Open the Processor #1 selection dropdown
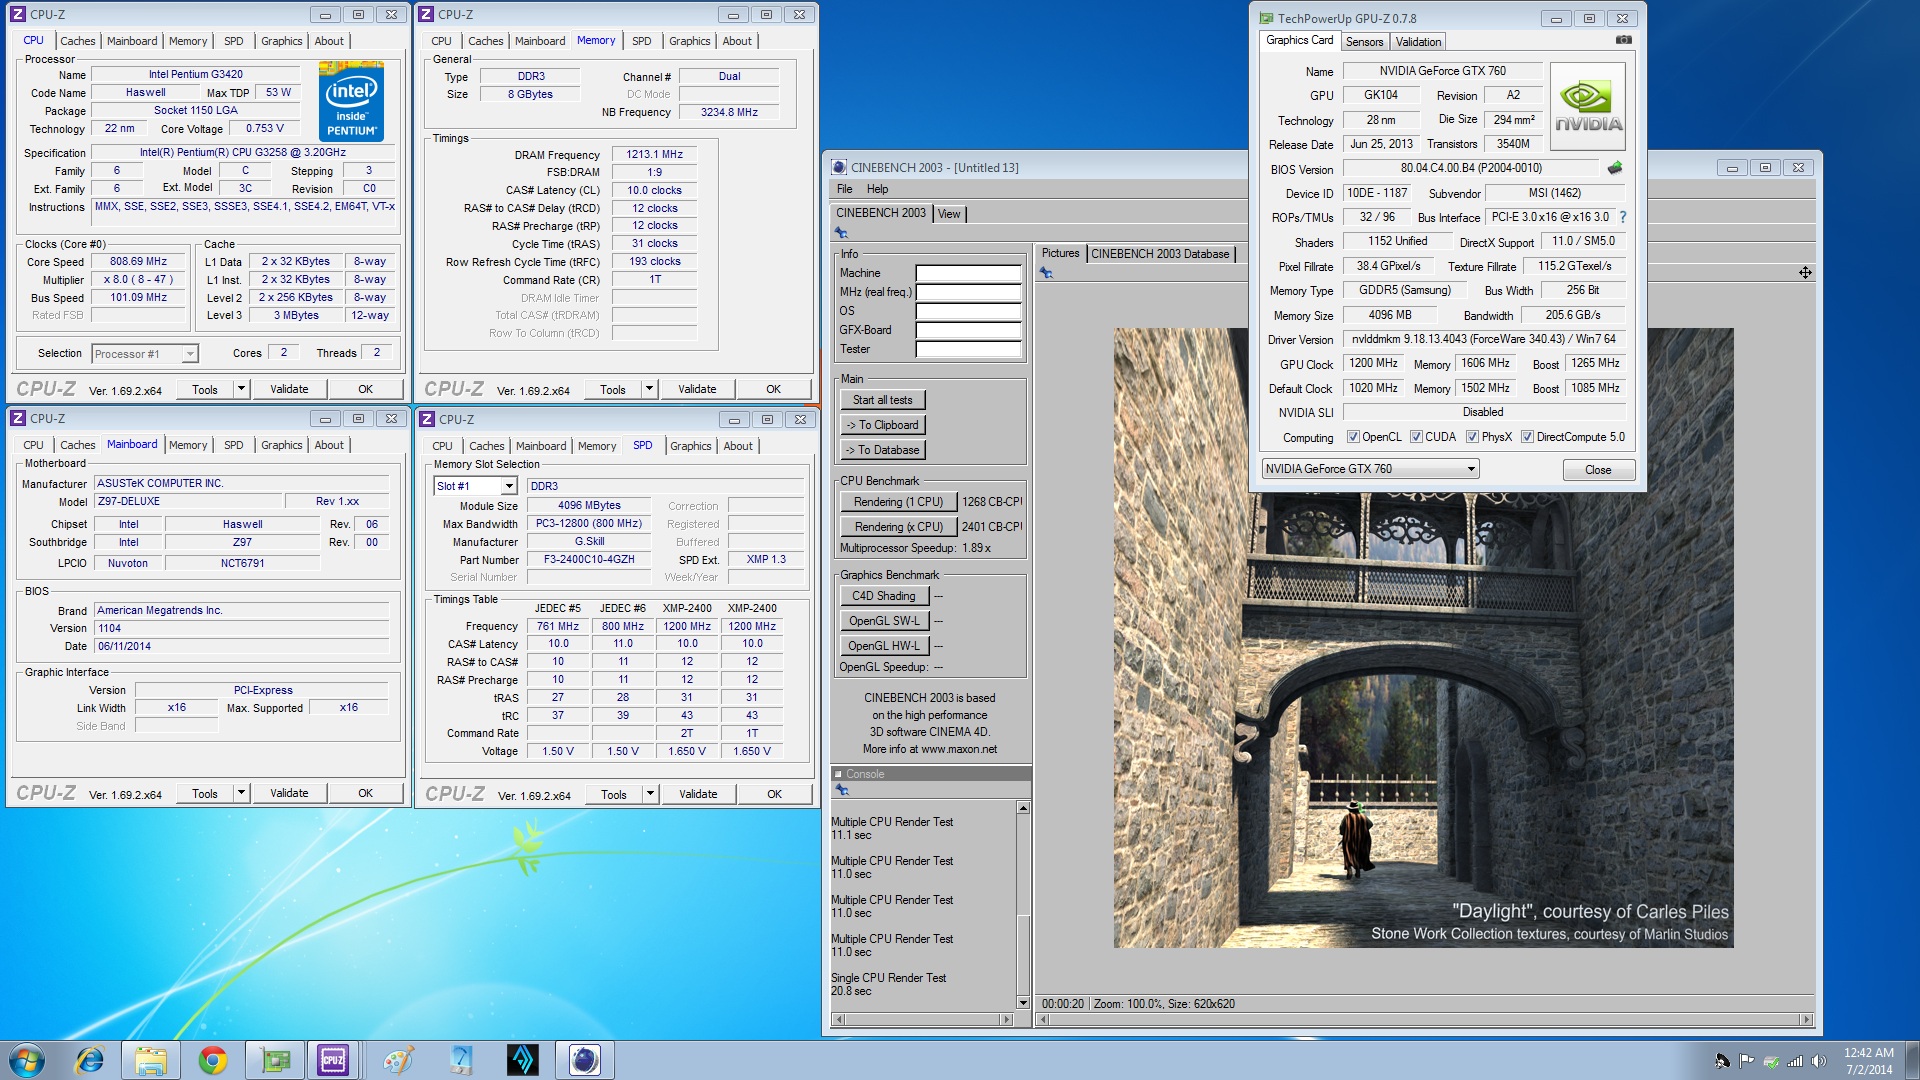1920x1080 pixels. coord(145,354)
